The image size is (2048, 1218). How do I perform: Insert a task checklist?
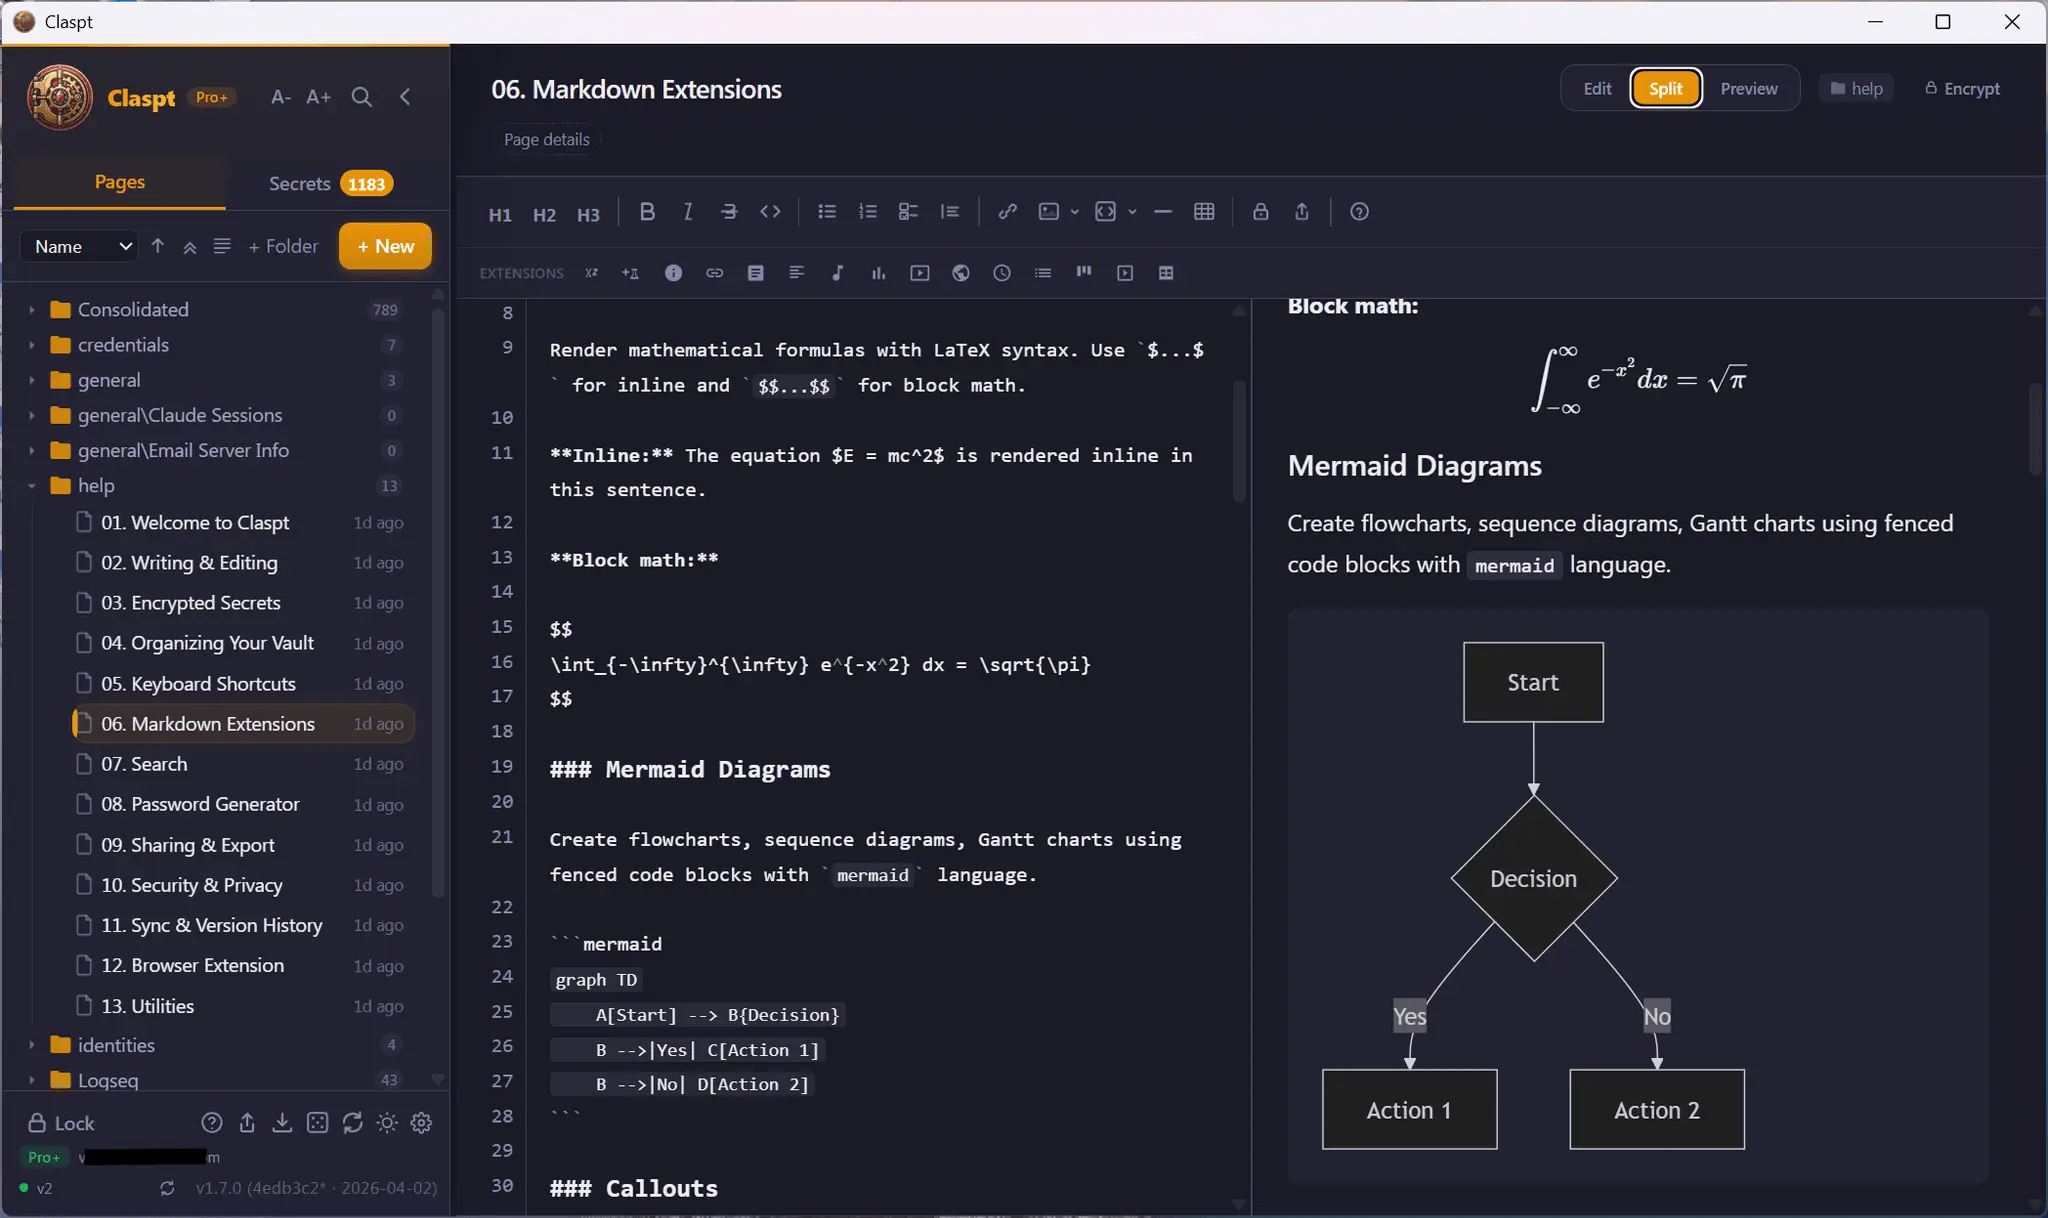coord(908,212)
